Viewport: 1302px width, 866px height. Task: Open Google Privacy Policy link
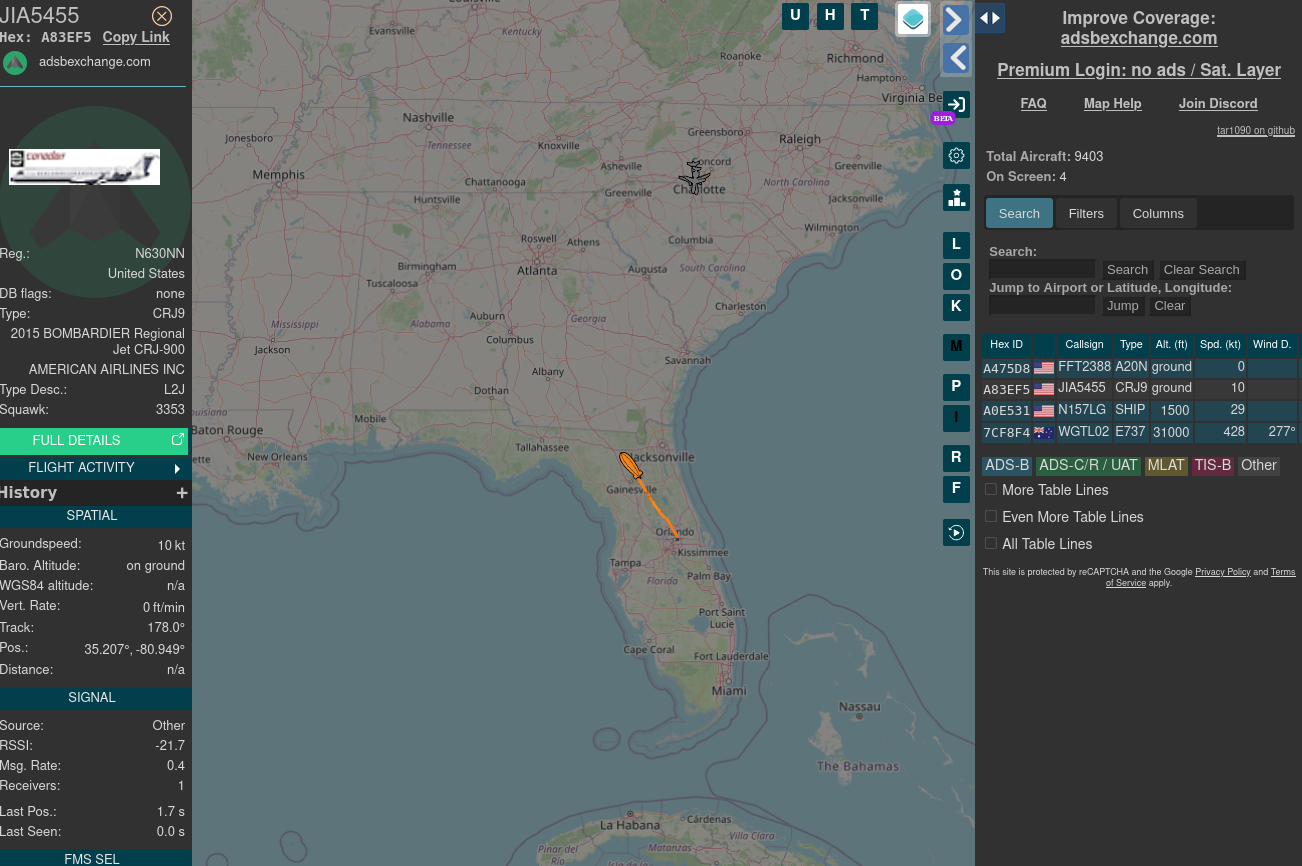pyautogui.click(x=1223, y=572)
